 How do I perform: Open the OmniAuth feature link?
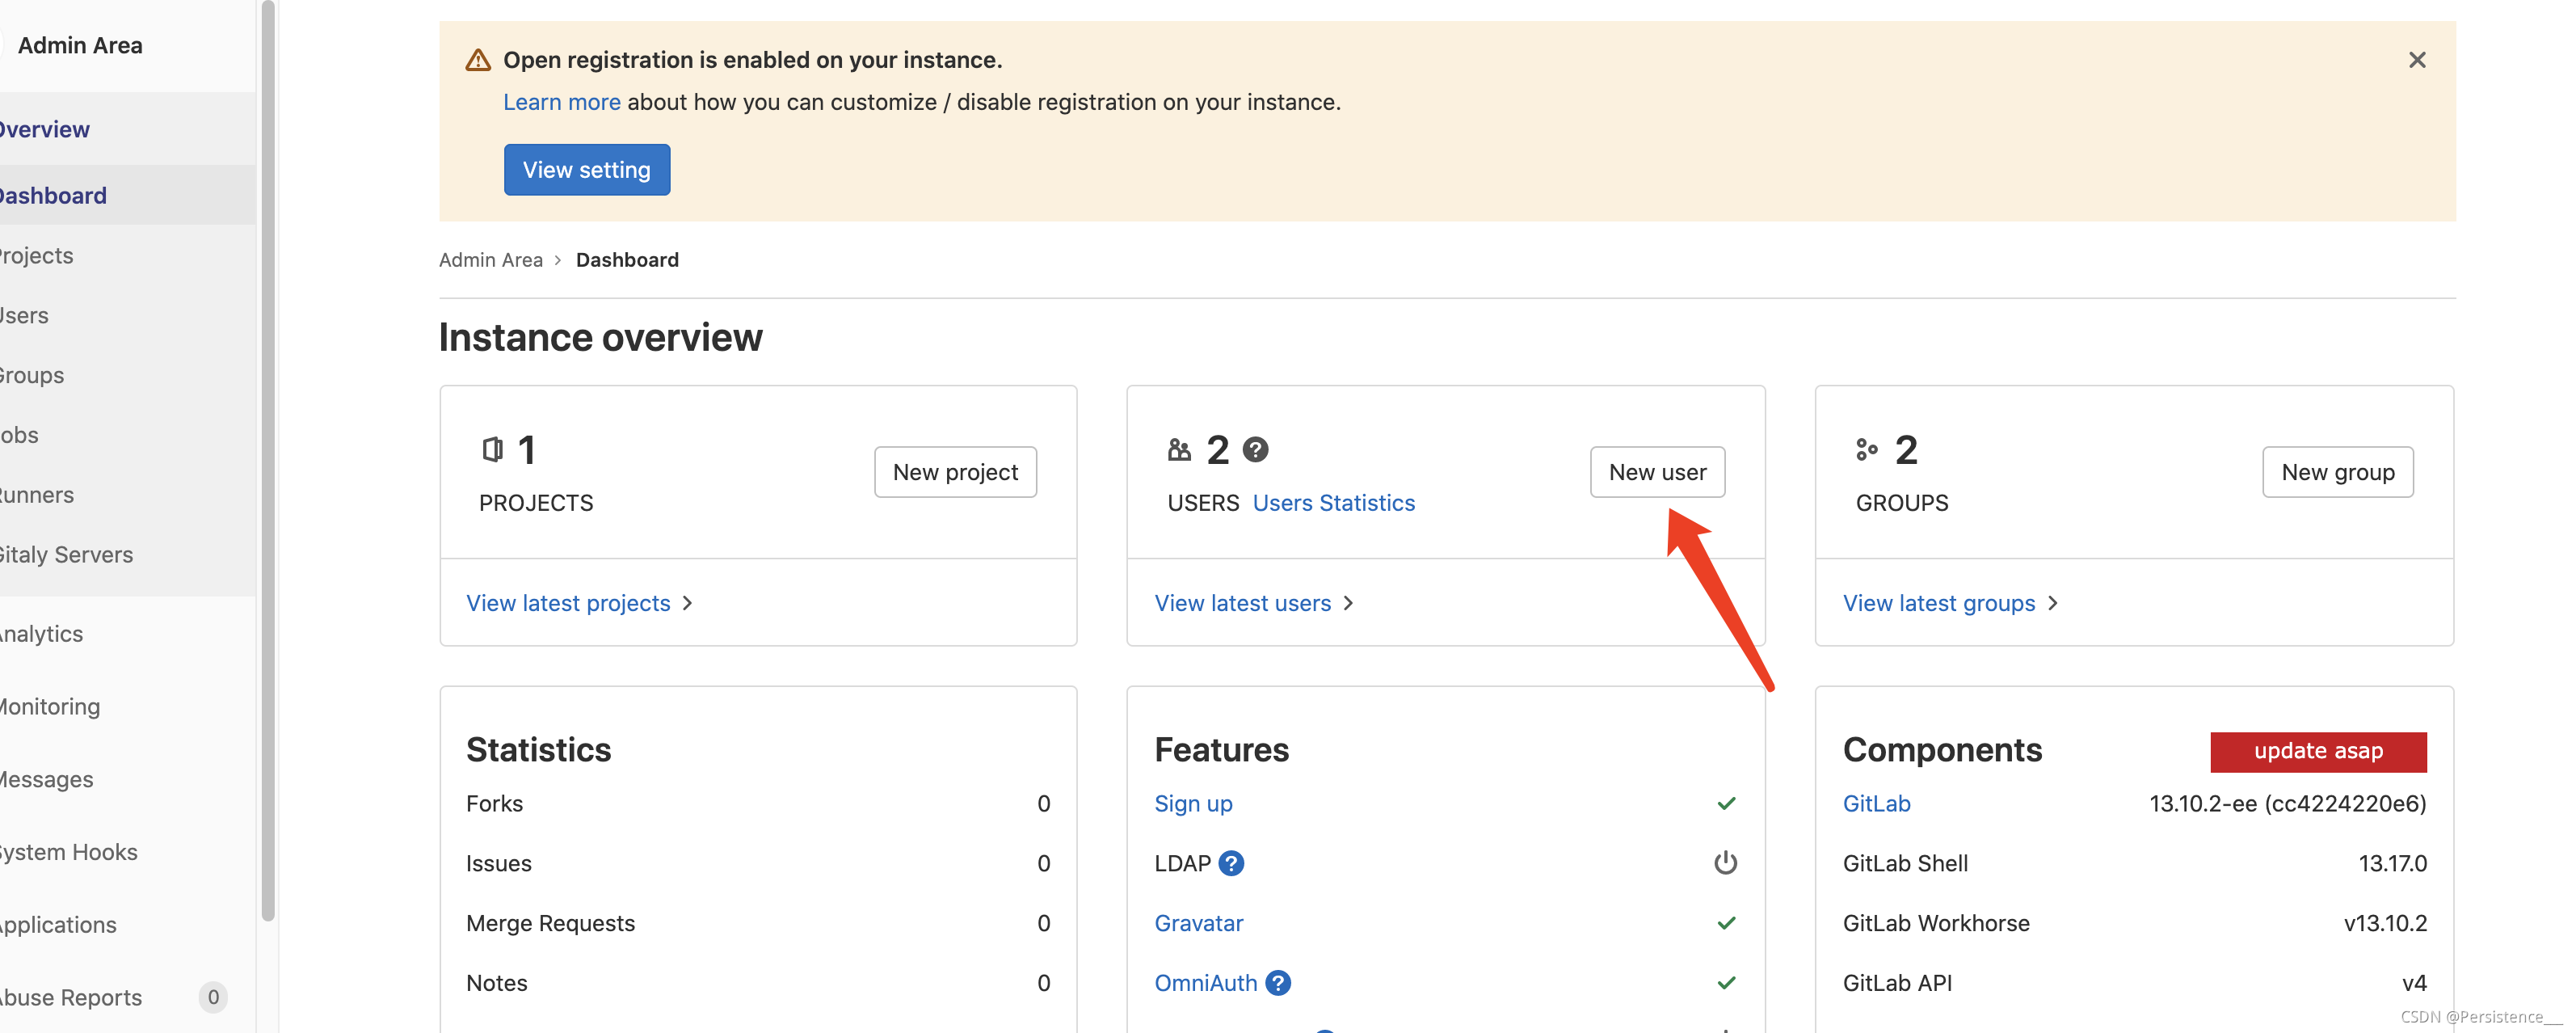point(1205,983)
